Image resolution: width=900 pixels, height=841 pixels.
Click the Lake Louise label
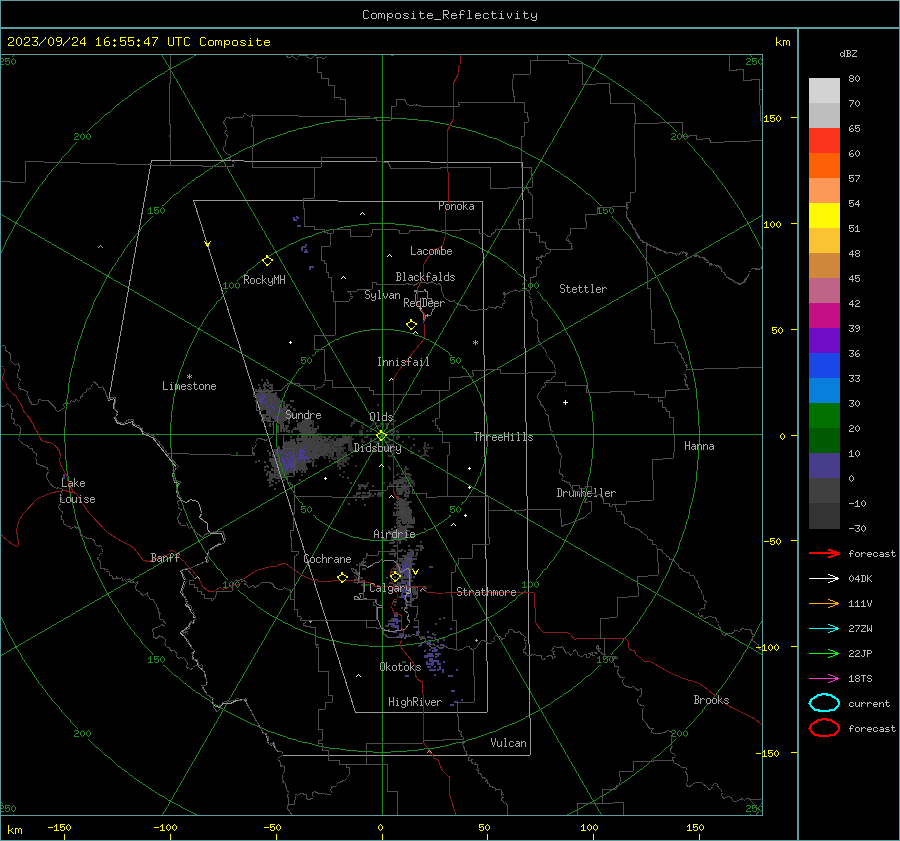(x=77, y=491)
